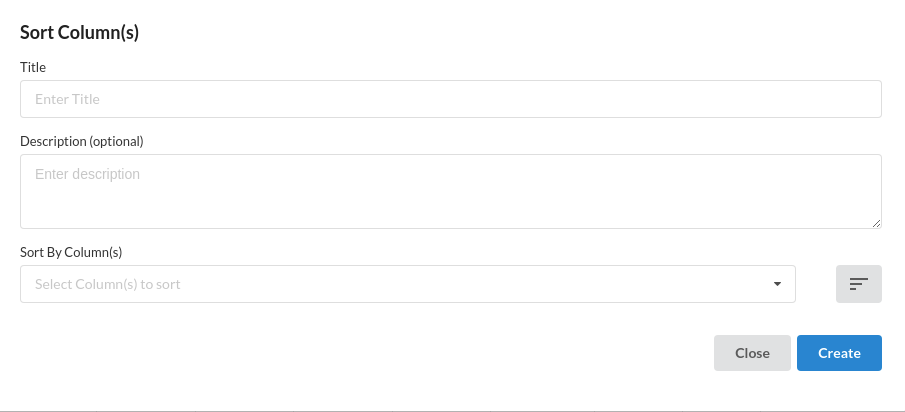Click the 'Select Column(s) to sort' placeholder text

[107, 284]
